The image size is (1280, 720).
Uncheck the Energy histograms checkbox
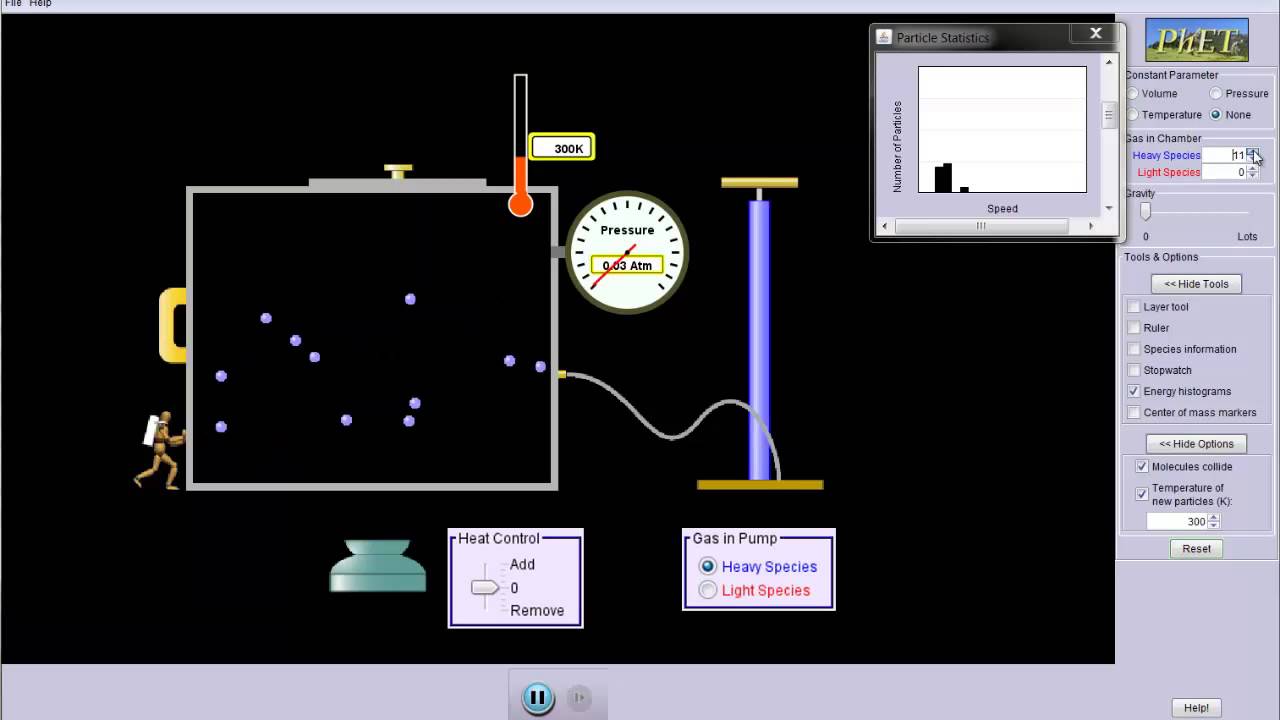(x=1134, y=391)
